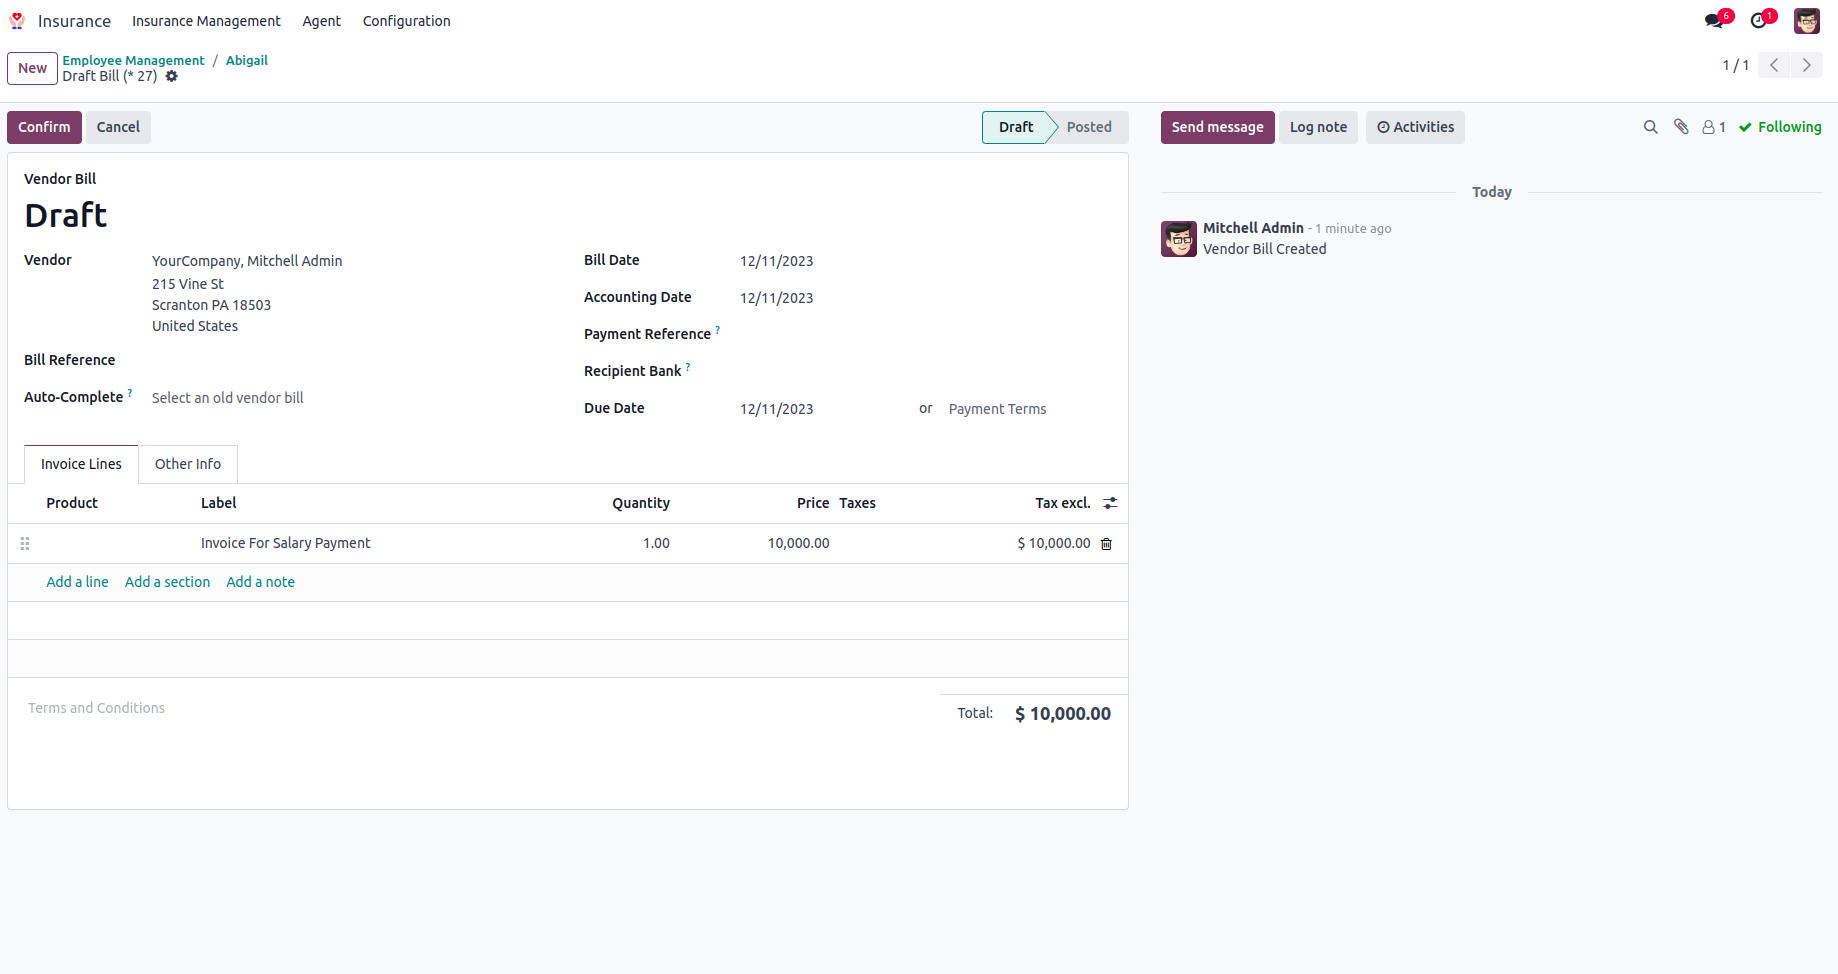The height and width of the screenshot is (974, 1838).
Task: Click the Bill Reference input field
Action: 350,360
